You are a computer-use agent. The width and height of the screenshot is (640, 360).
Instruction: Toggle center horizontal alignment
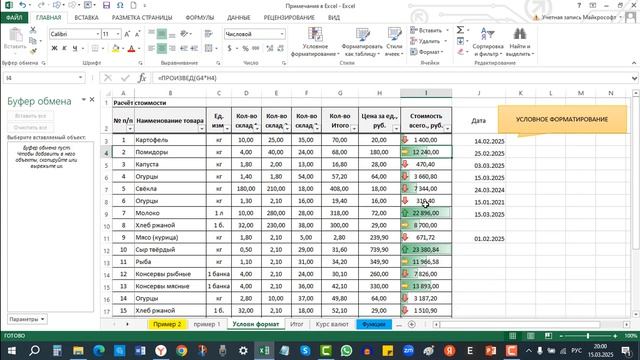162,49
